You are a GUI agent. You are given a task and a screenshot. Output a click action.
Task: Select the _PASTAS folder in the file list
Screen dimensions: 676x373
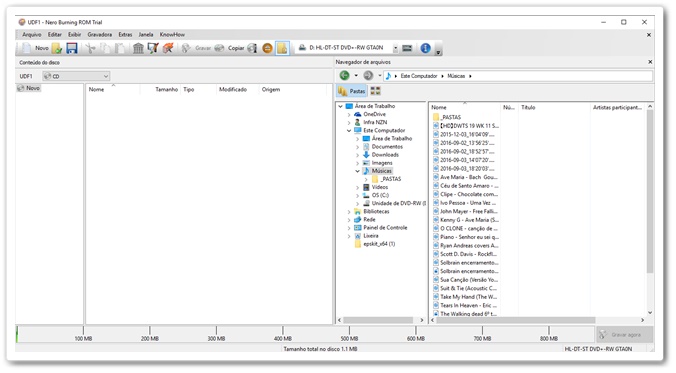click(451, 117)
